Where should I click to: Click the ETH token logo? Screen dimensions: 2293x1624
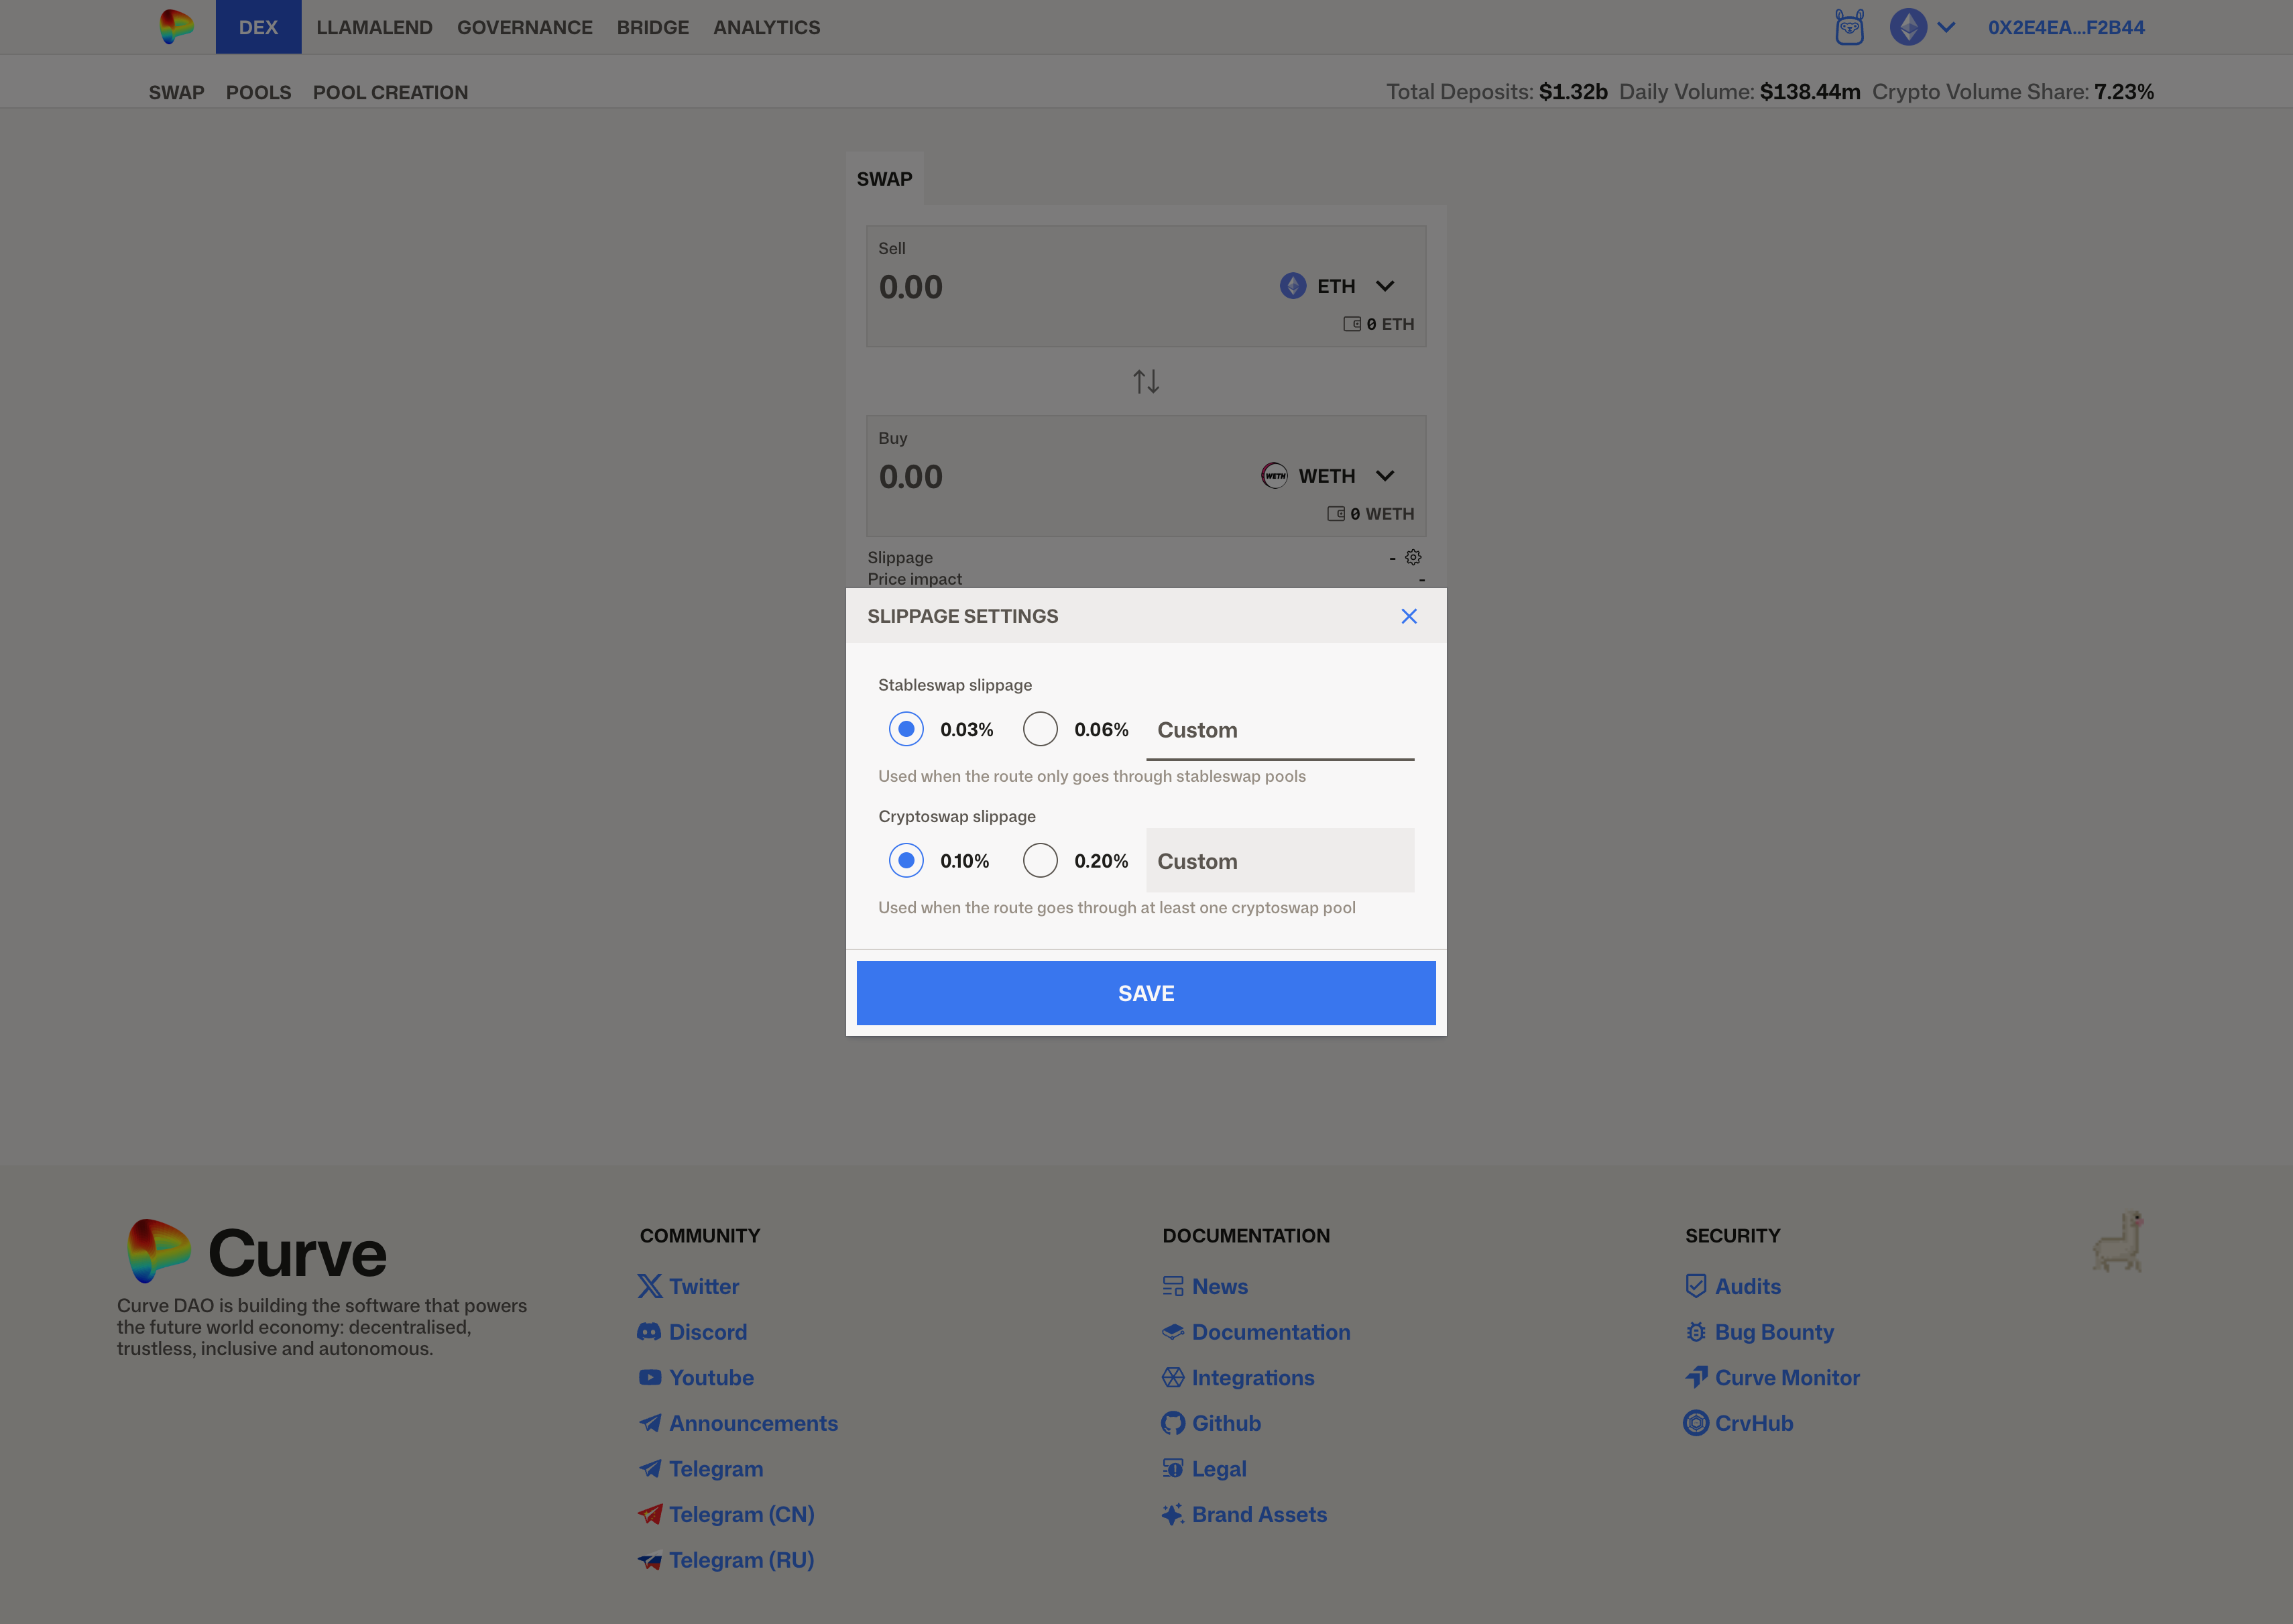click(x=1293, y=286)
